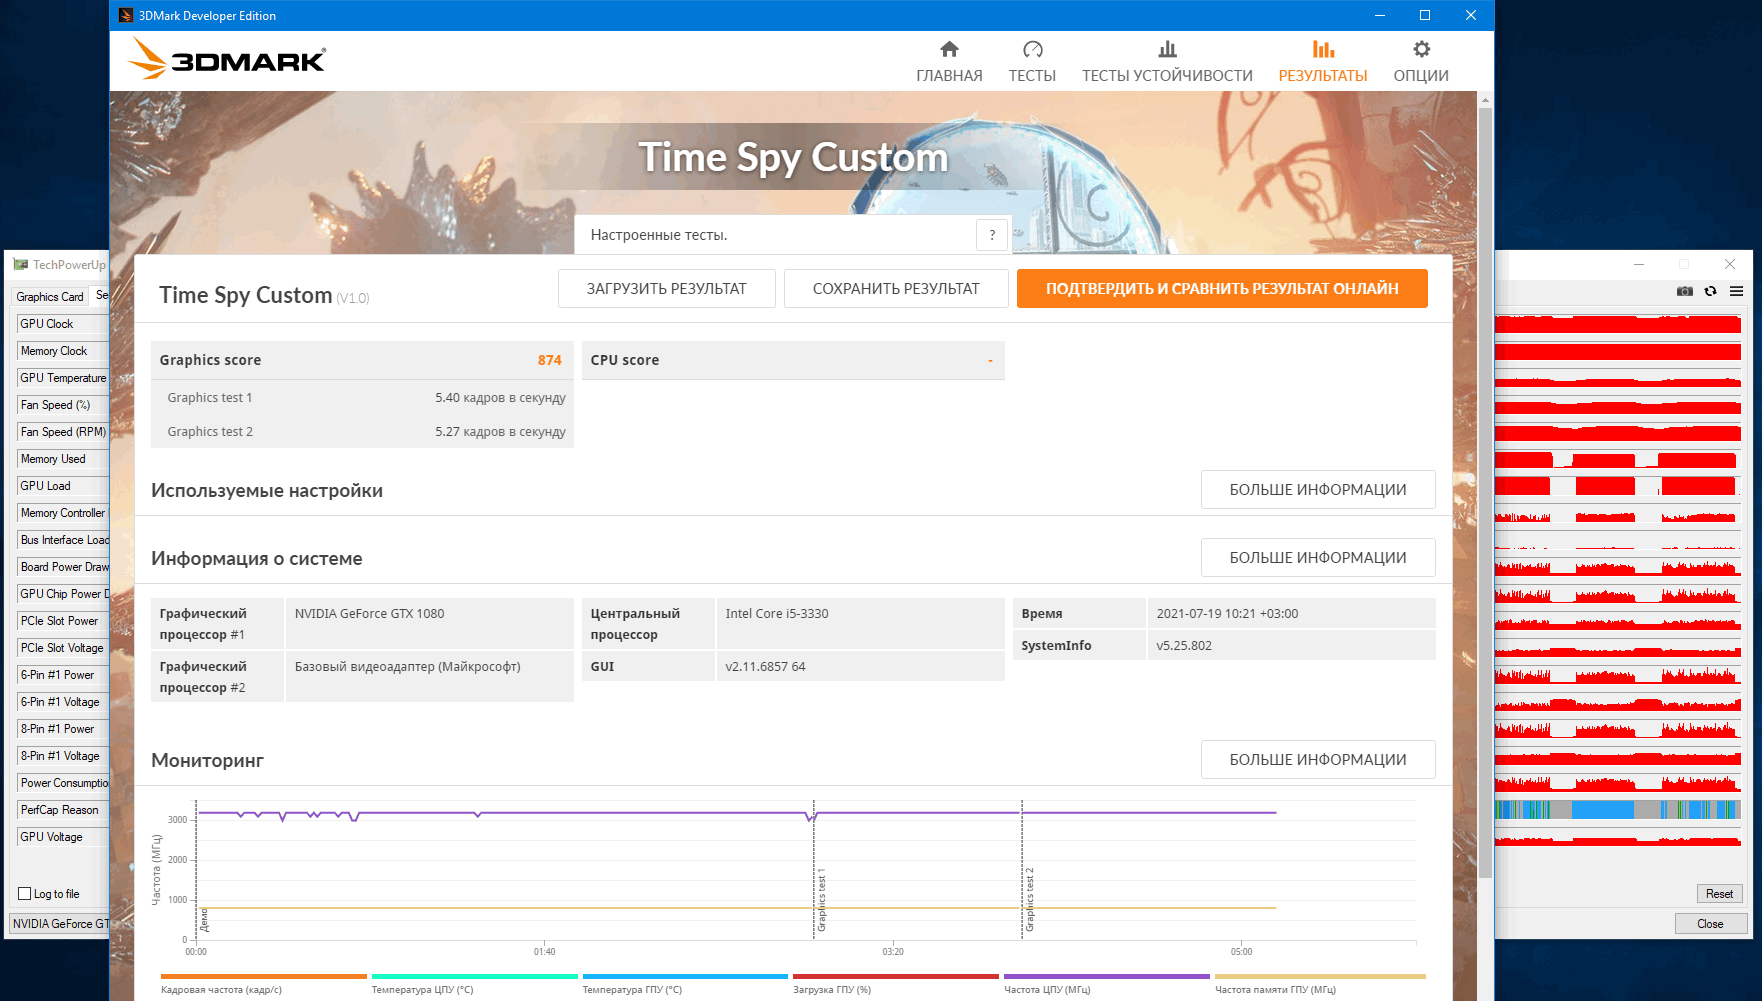Image resolution: width=1762 pixels, height=1001 pixels.
Task: Click the question mark help button
Action: (x=992, y=235)
